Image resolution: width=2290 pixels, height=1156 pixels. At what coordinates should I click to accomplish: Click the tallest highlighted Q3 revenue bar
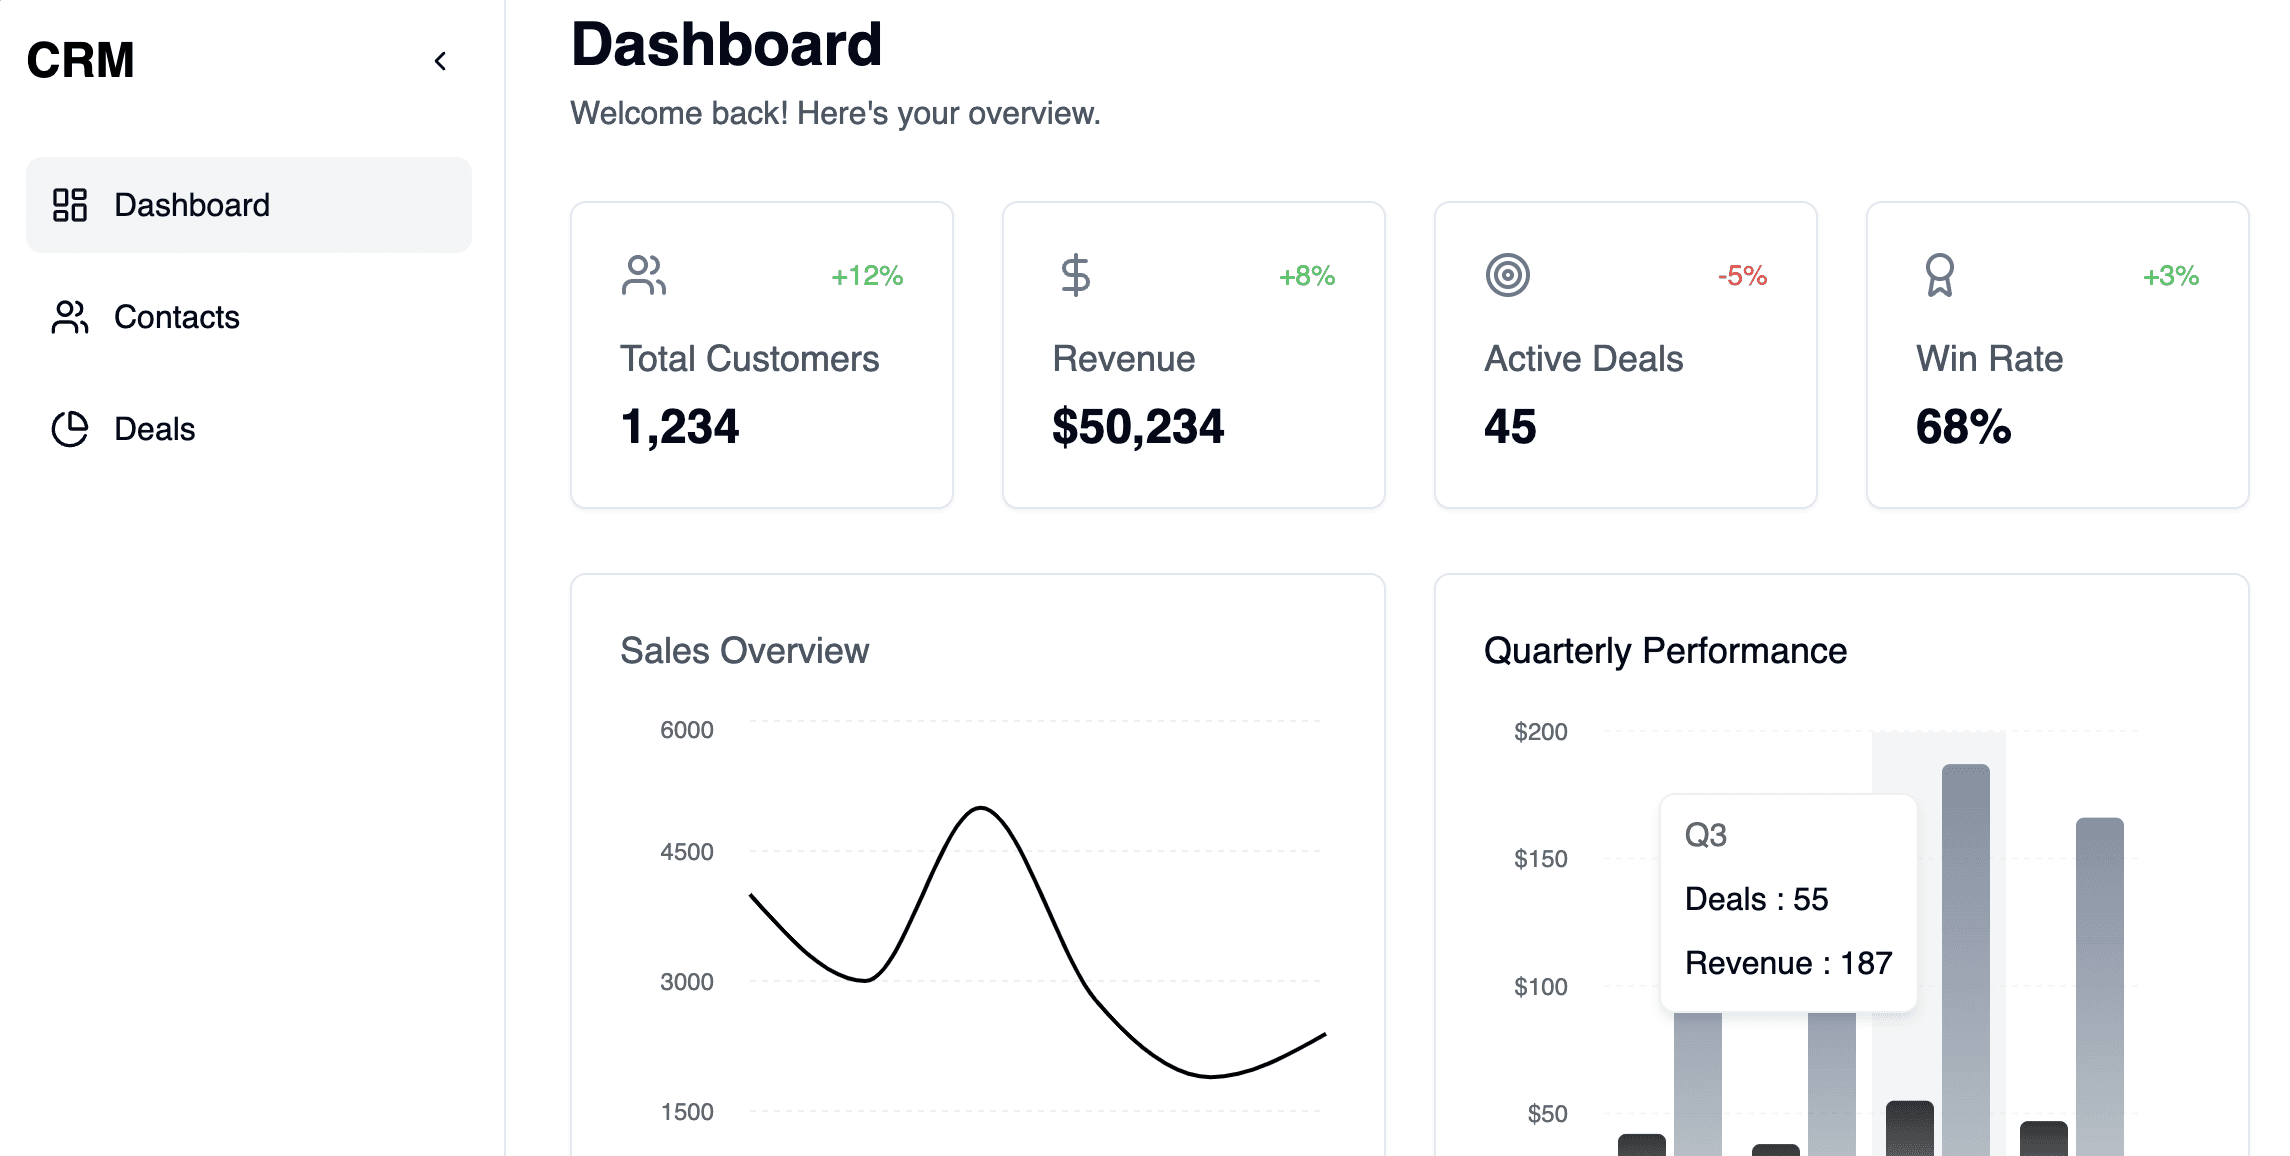pos(1966,960)
